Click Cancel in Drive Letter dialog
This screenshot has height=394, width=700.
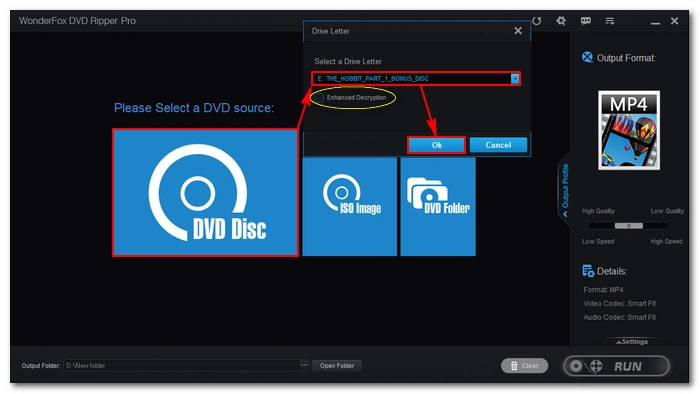pyautogui.click(x=498, y=145)
